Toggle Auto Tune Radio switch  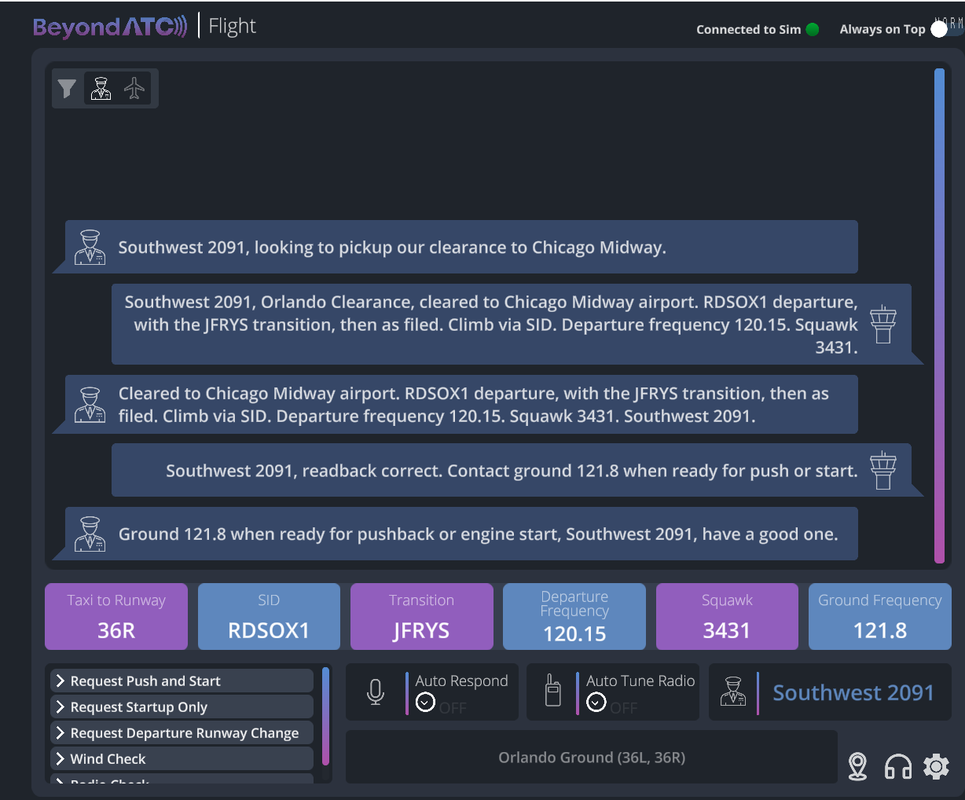coord(596,702)
